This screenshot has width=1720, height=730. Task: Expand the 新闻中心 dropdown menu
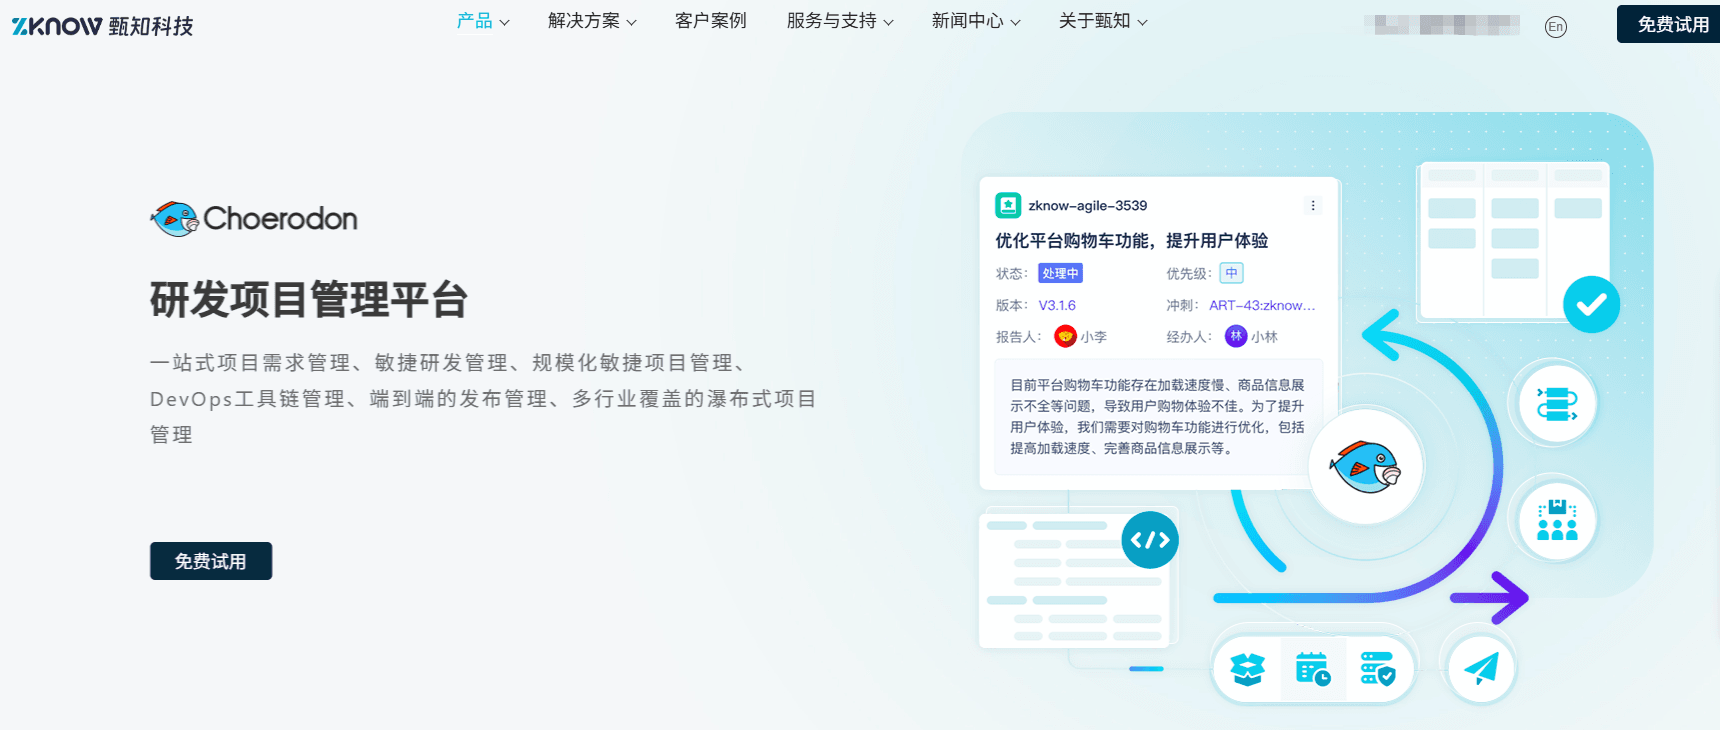976,21
